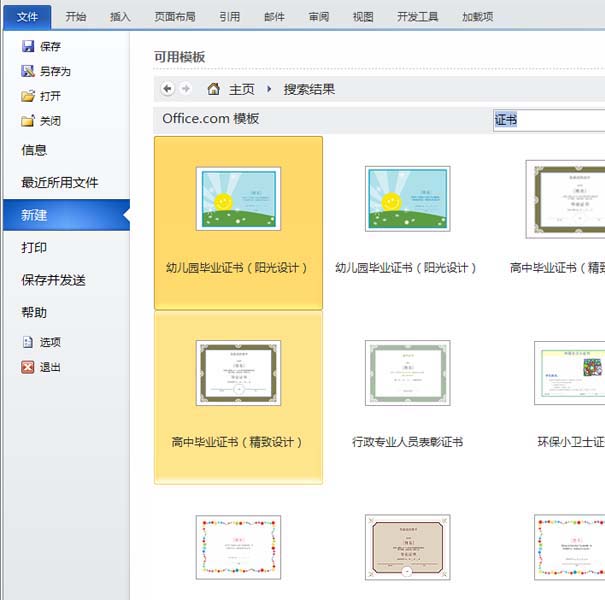Click the template search field containing 证书
Screen dimensions: 605x600
click(548, 120)
